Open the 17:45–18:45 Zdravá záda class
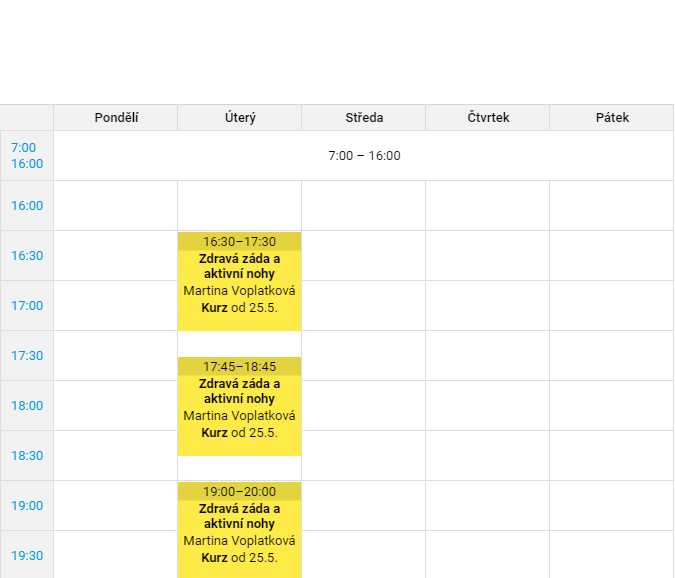The height and width of the screenshot is (578, 675). coord(239,406)
